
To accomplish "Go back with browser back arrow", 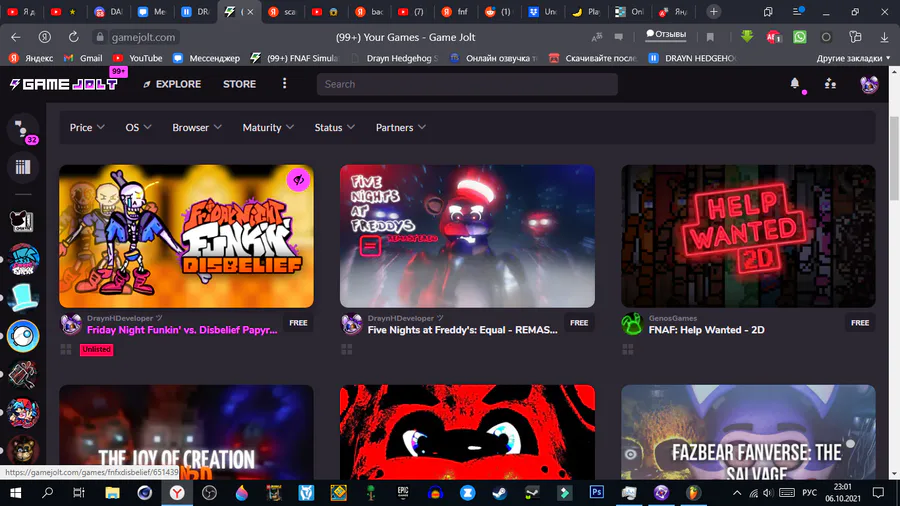I will point(15,37).
